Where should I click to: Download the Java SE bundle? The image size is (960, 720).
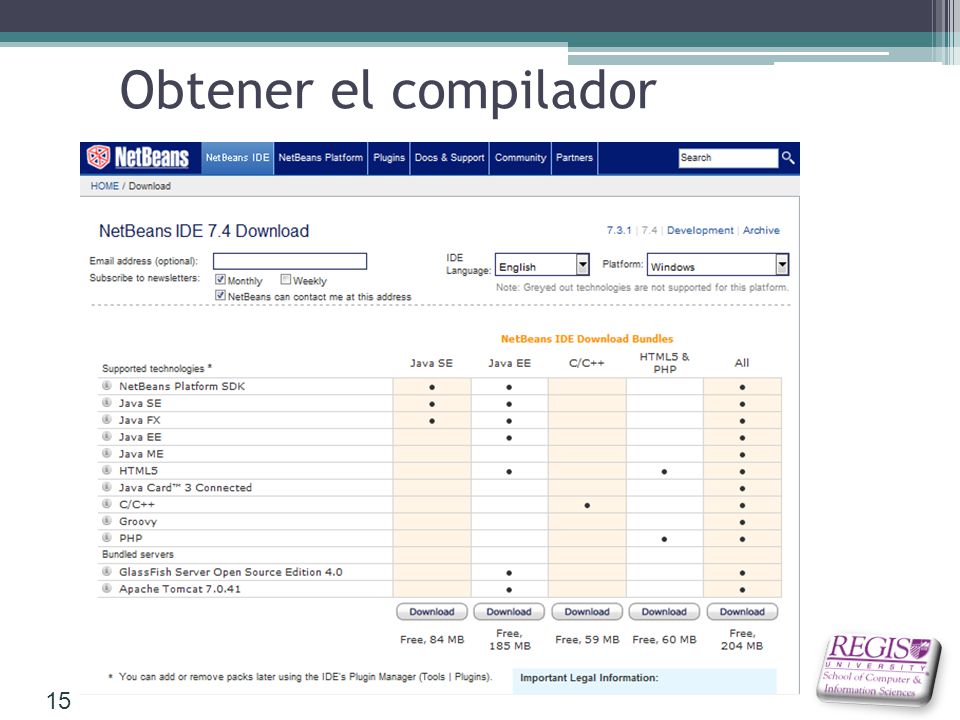click(x=432, y=612)
